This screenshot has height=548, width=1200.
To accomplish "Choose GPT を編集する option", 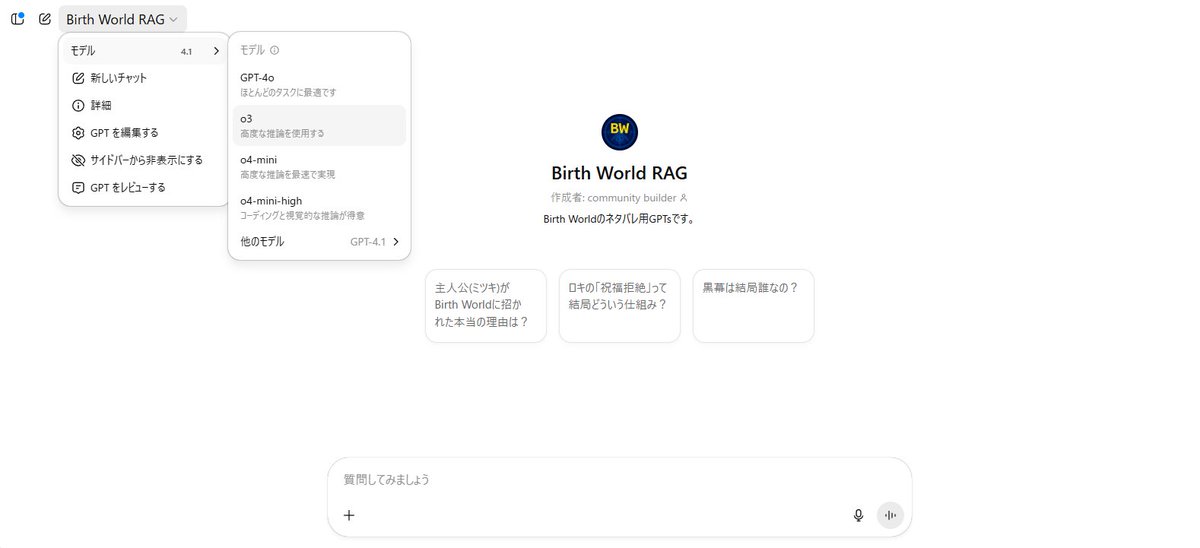I will [x=144, y=132].
